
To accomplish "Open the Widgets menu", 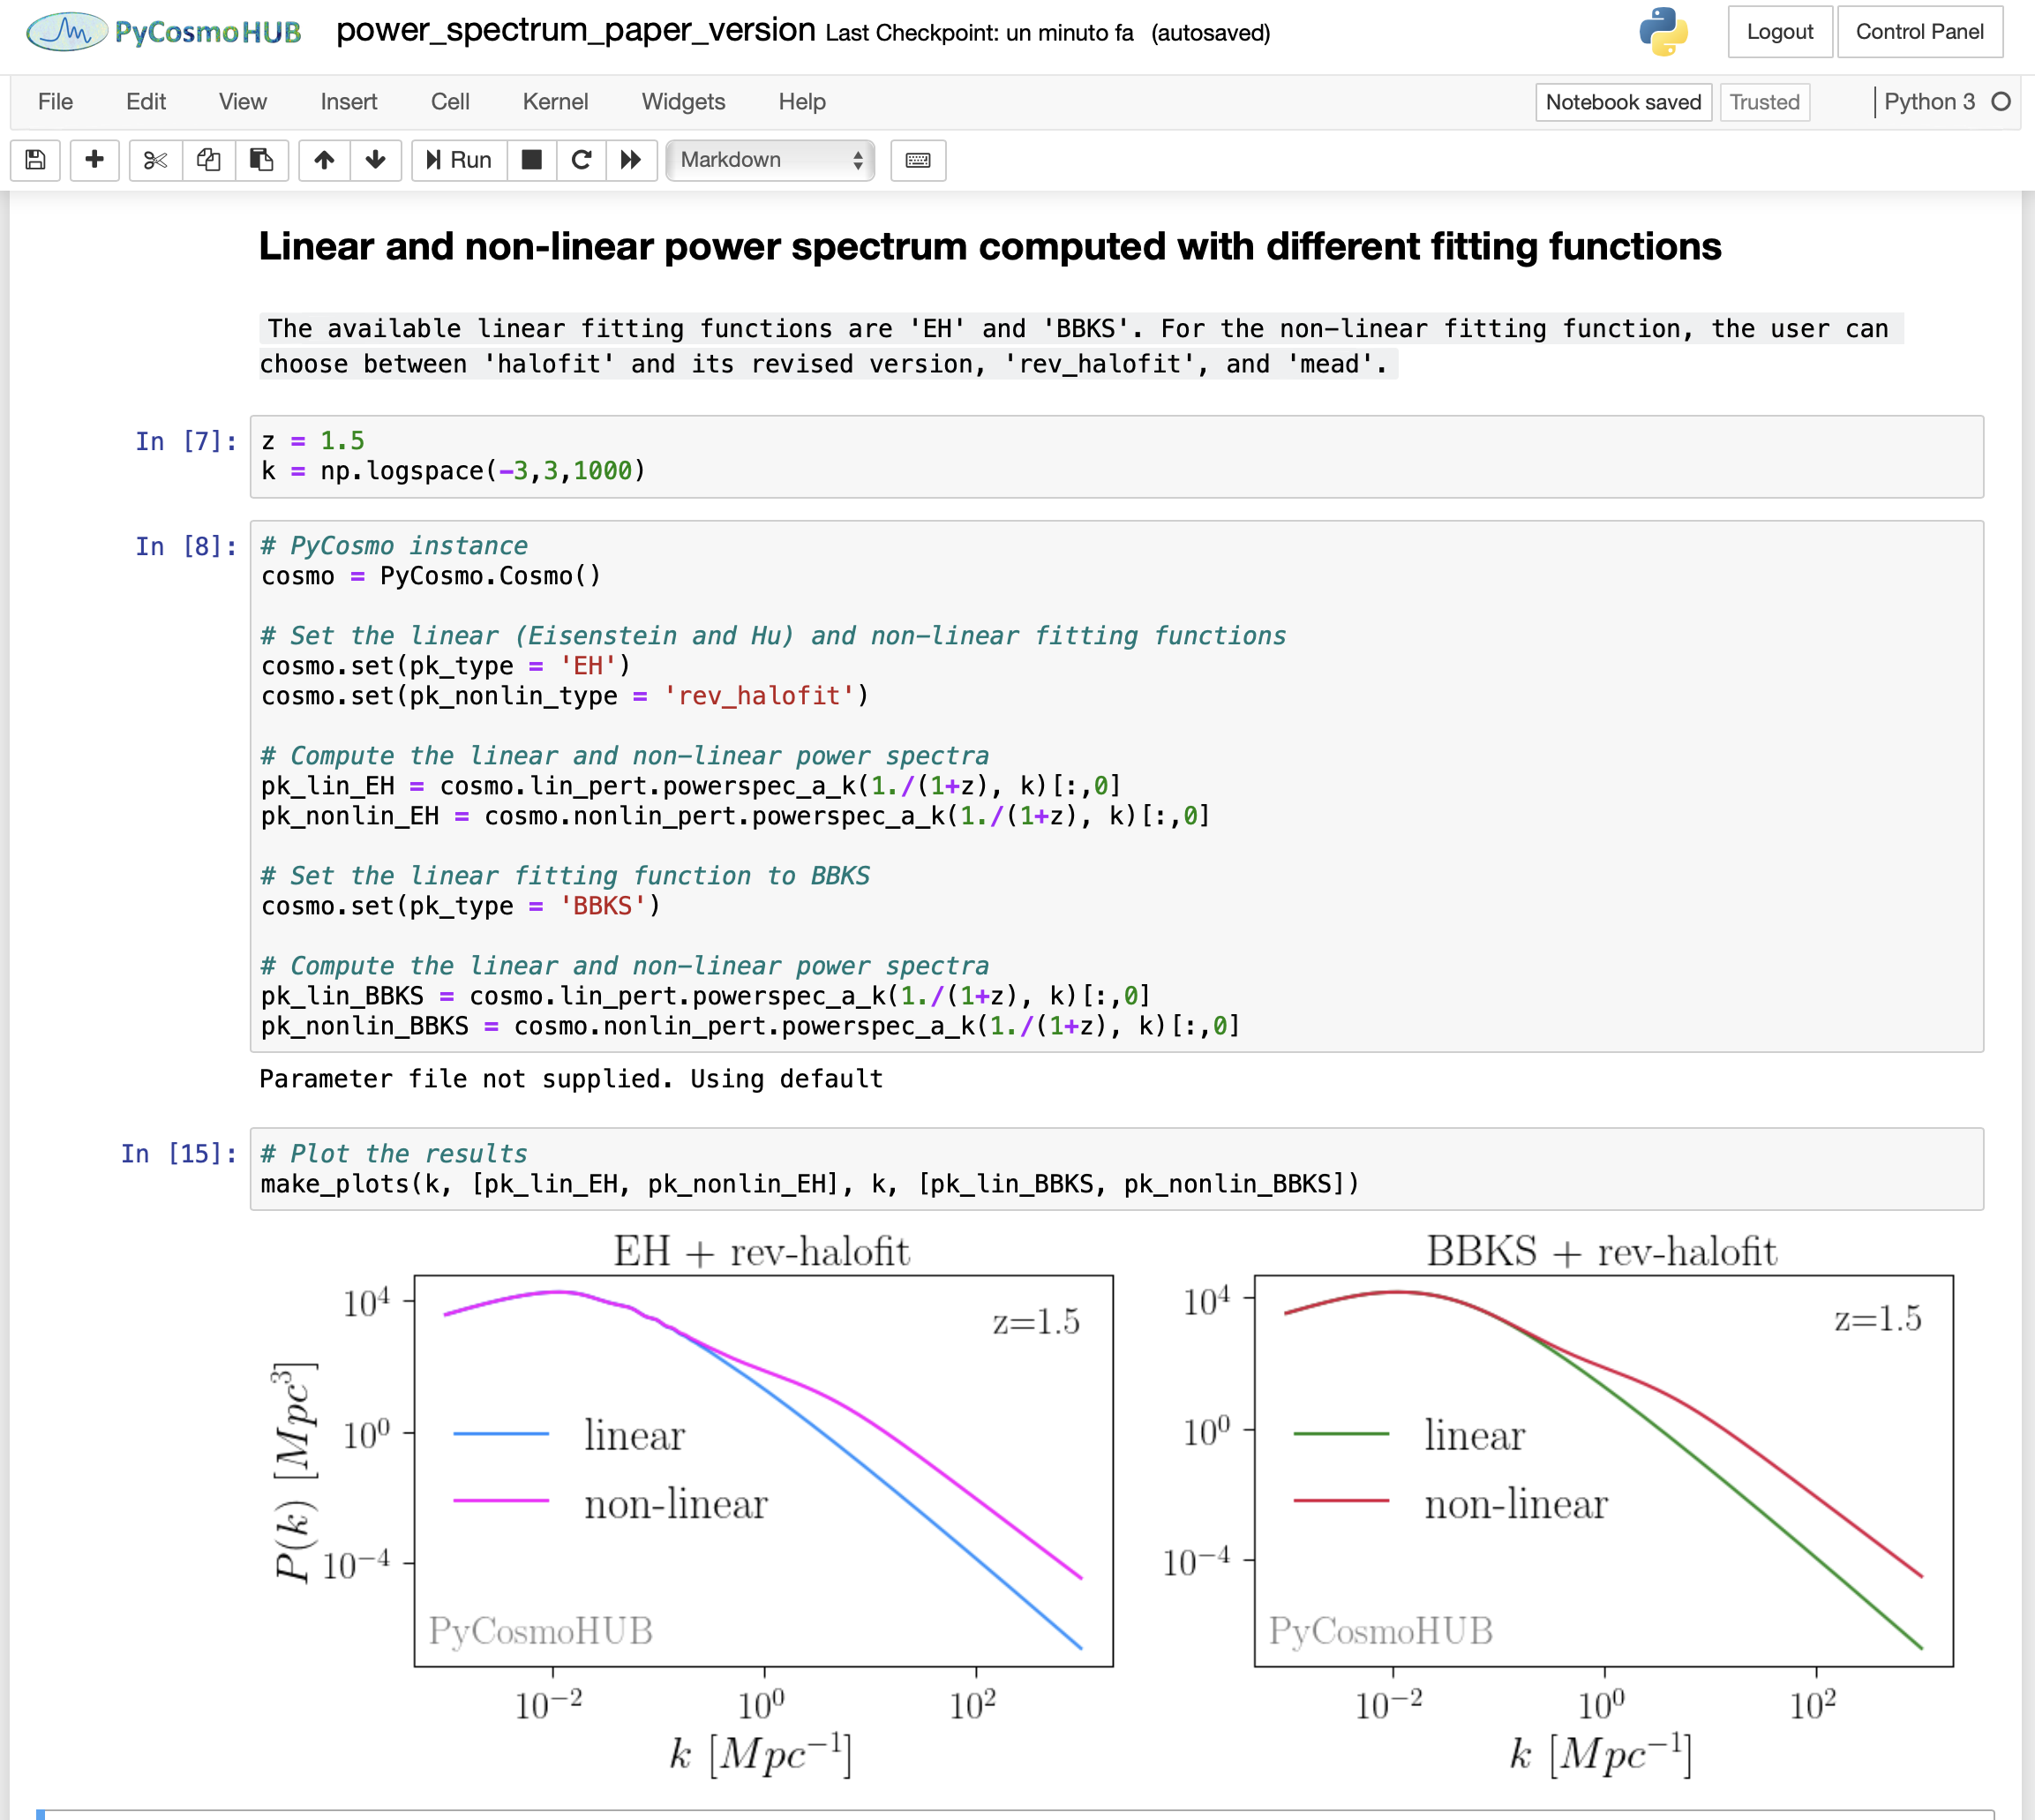I will coord(683,102).
